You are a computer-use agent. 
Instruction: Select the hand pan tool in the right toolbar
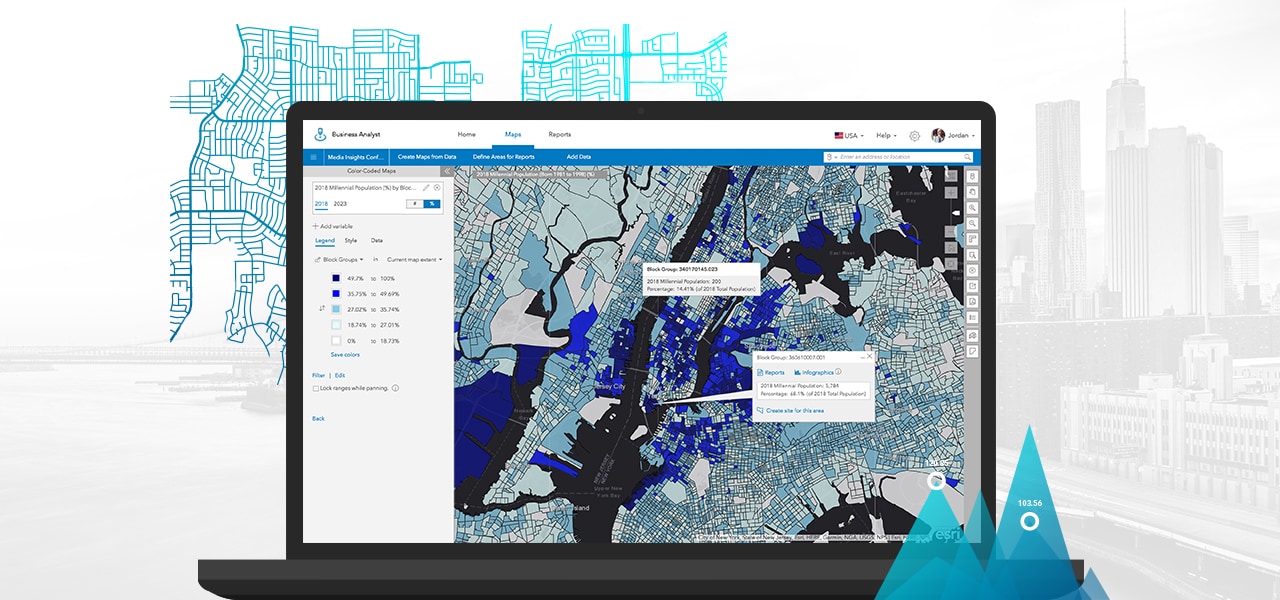[972, 192]
